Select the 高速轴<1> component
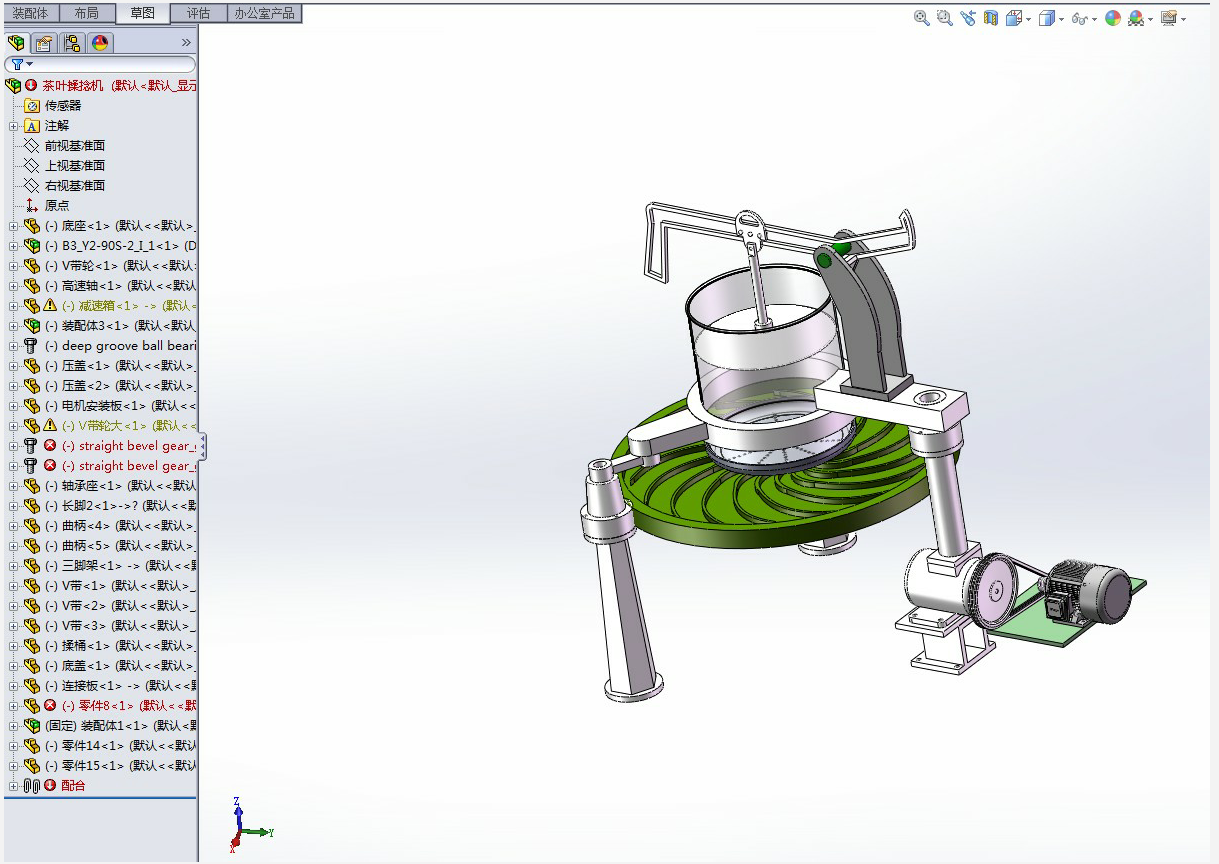Image resolution: width=1219 pixels, height=864 pixels. (x=120, y=286)
